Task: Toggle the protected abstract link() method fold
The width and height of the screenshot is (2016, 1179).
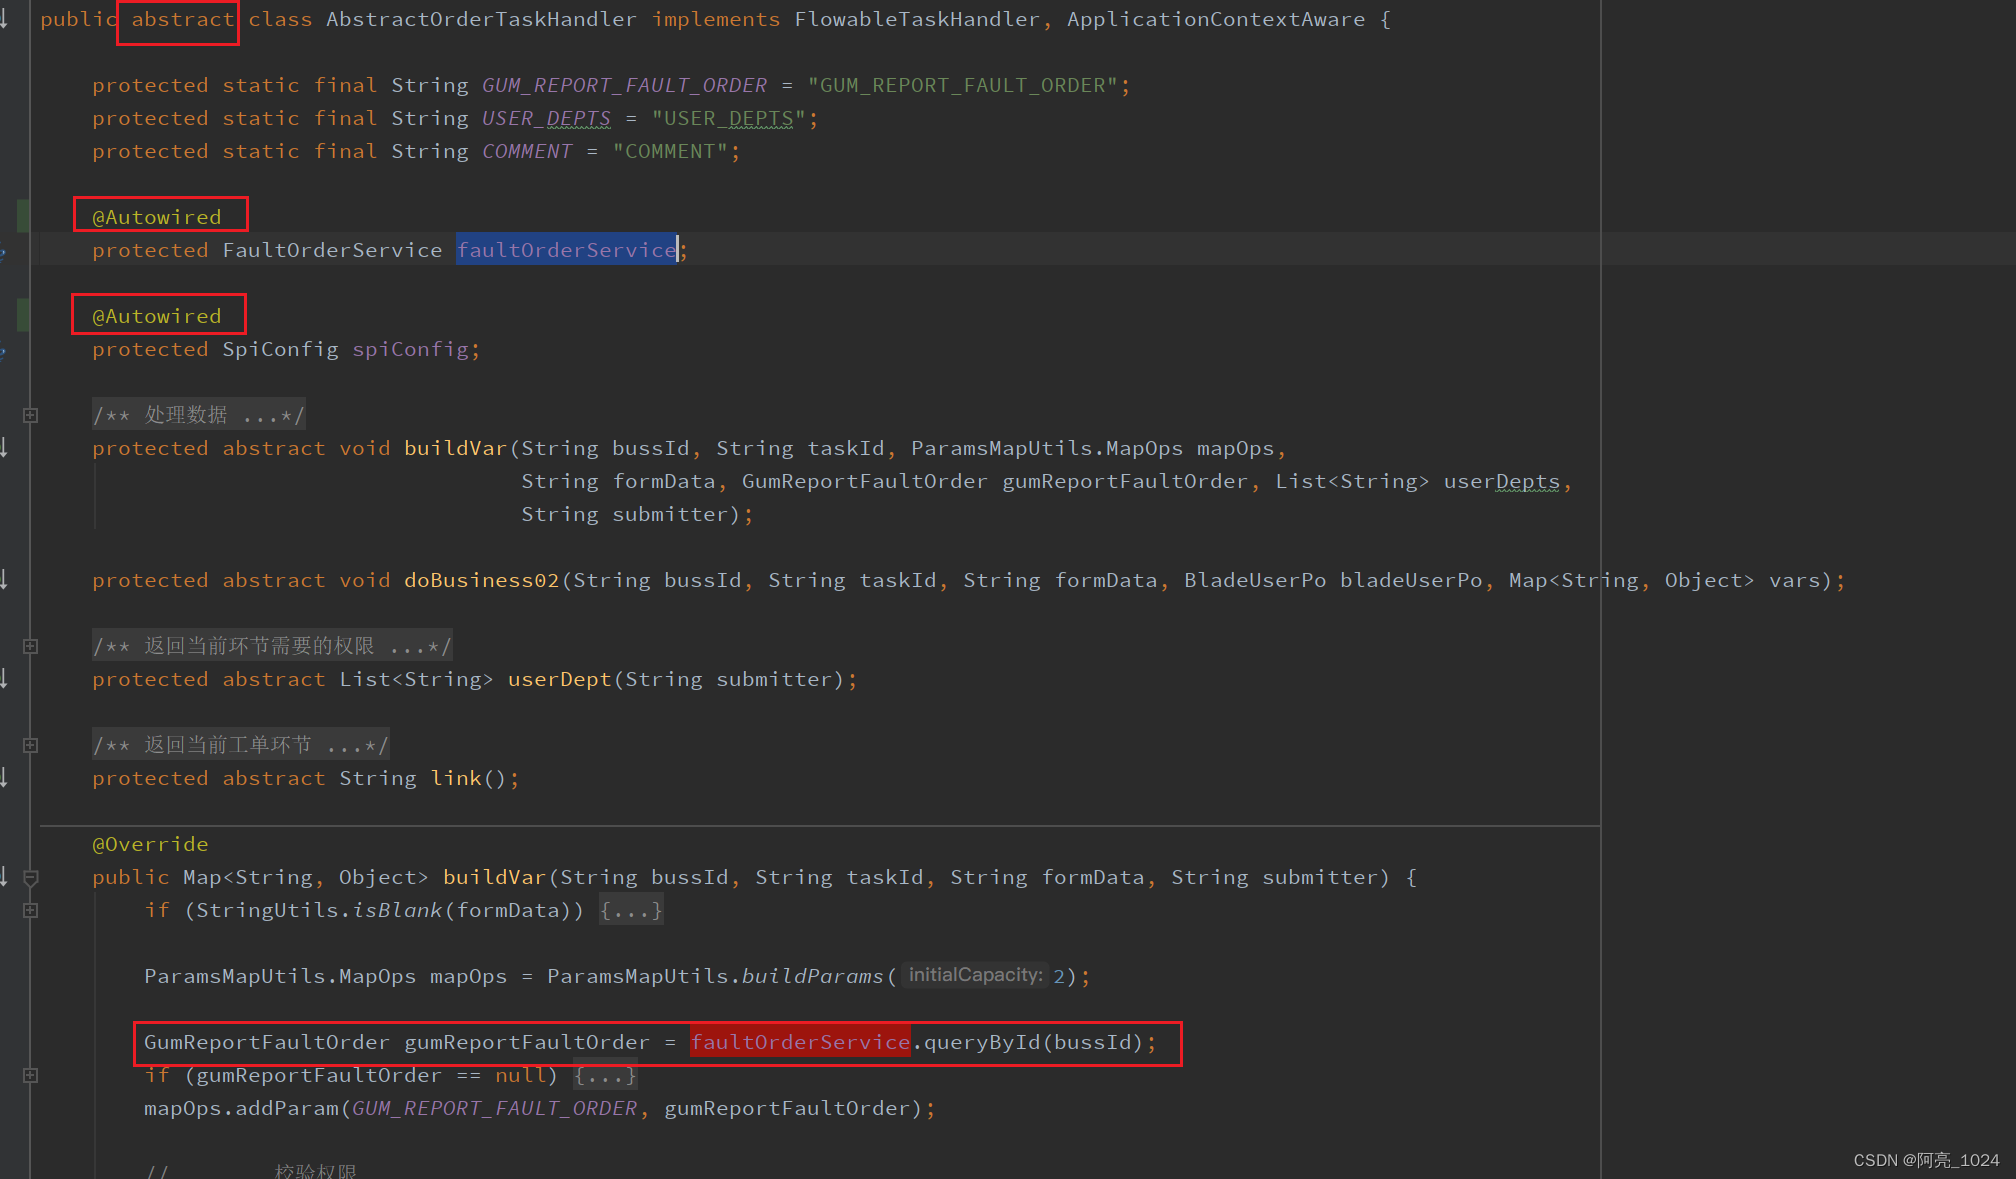Action: (29, 742)
